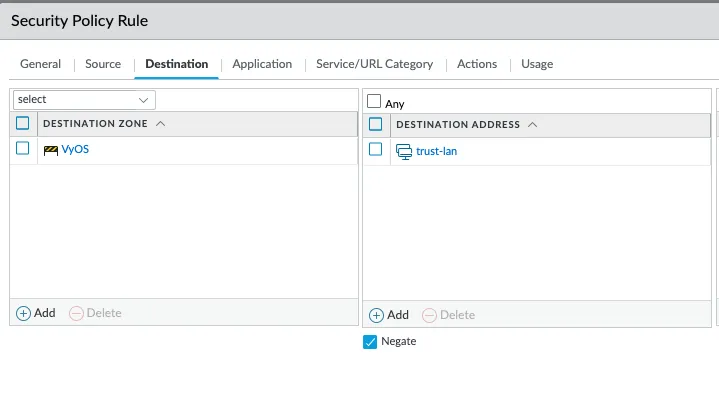Delete the selected destination zone

pyautogui.click(x=95, y=313)
